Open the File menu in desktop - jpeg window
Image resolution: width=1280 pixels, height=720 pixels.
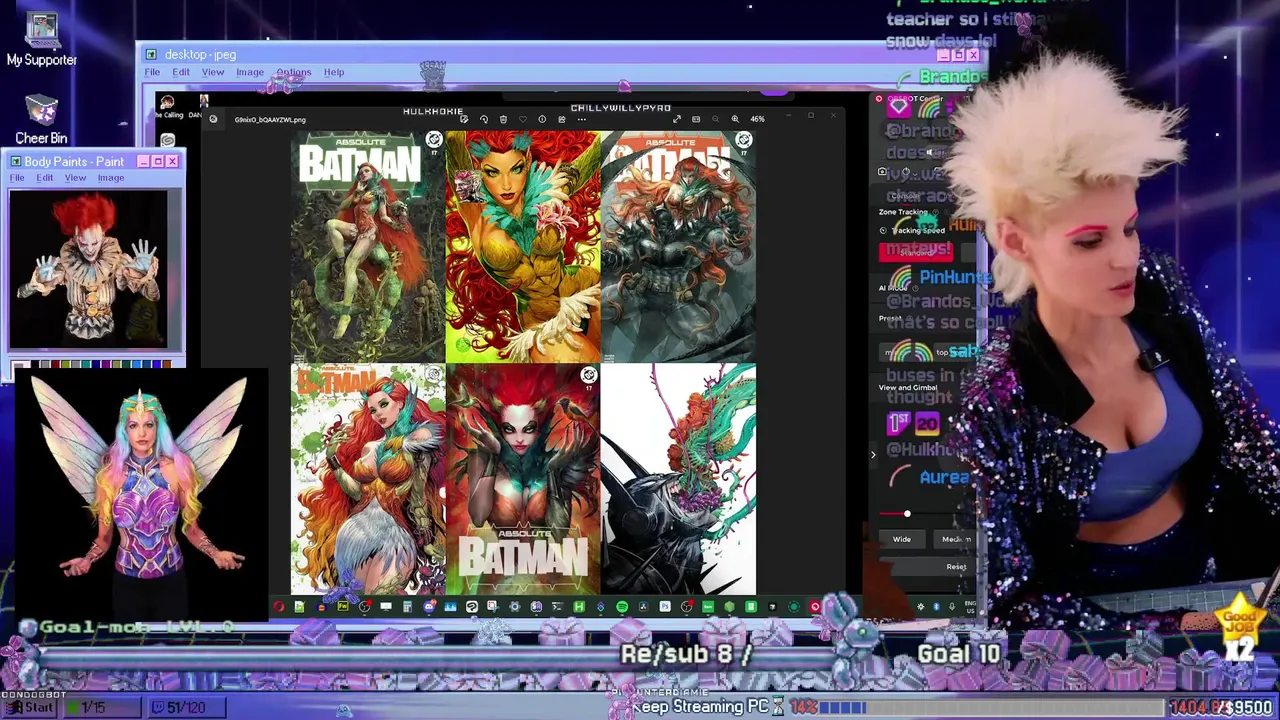[152, 72]
